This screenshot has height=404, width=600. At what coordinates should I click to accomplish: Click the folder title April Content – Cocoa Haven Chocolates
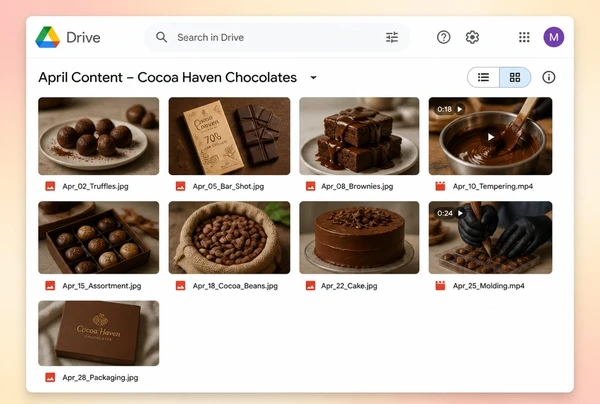168,77
